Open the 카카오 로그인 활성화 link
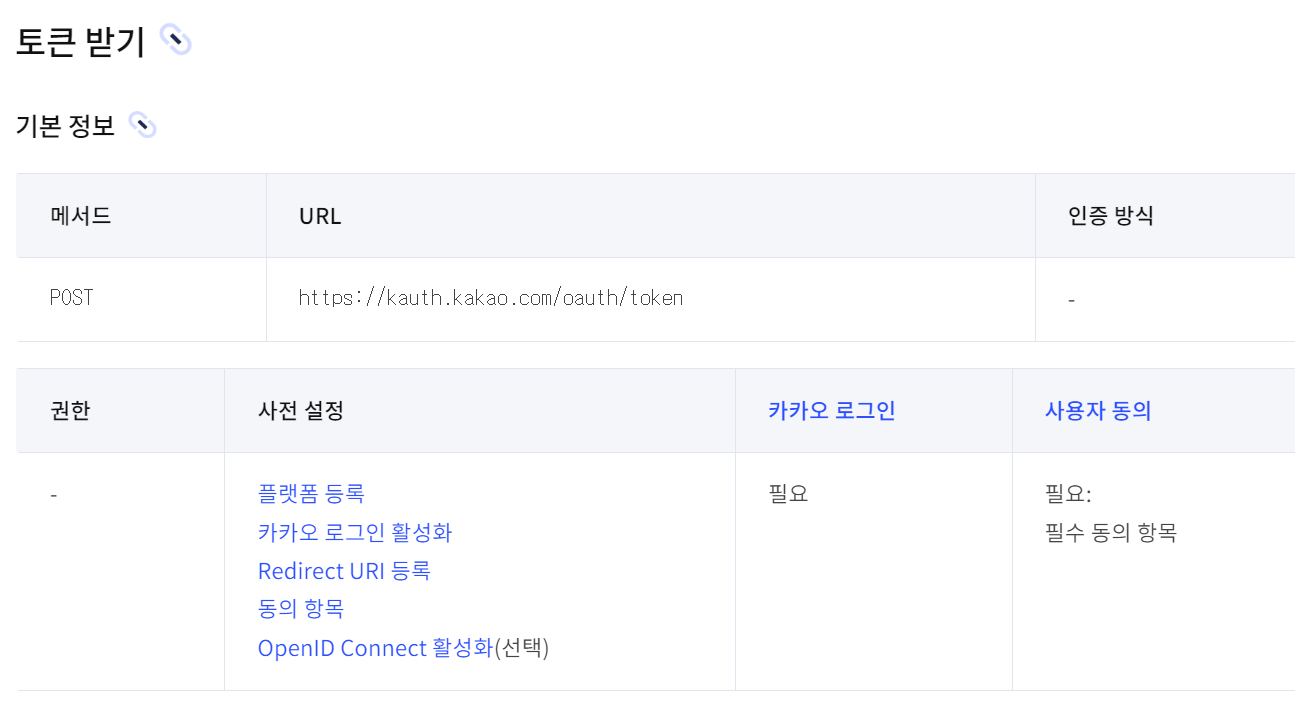The width and height of the screenshot is (1315, 715). click(x=355, y=533)
